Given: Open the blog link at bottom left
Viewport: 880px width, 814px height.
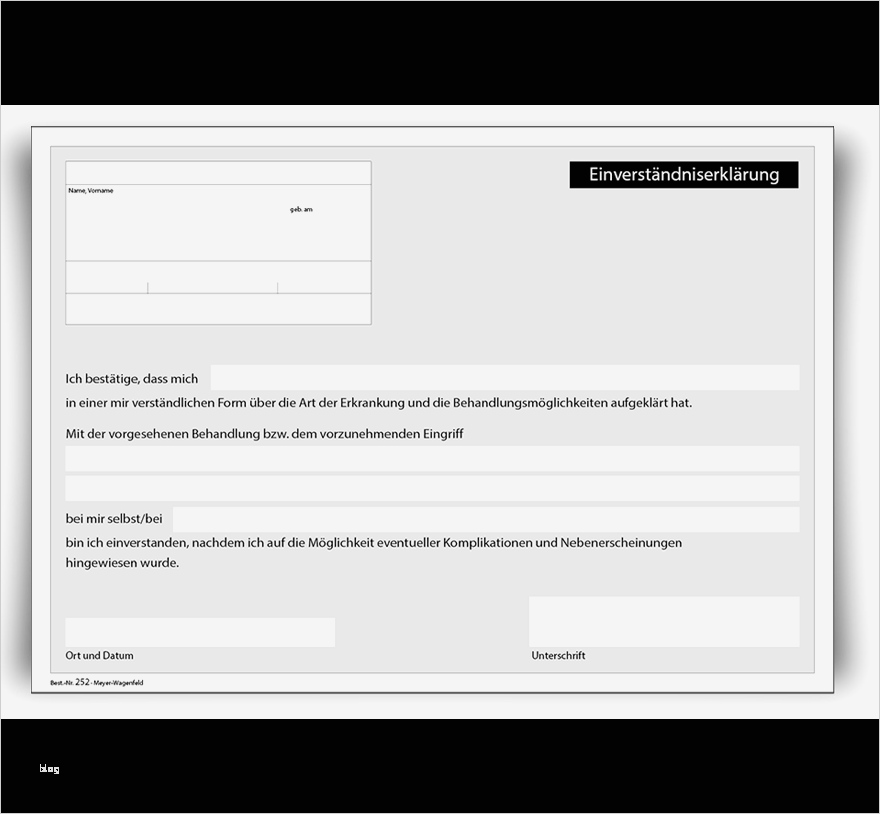Looking at the screenshot, I should (x=48, y=767).
